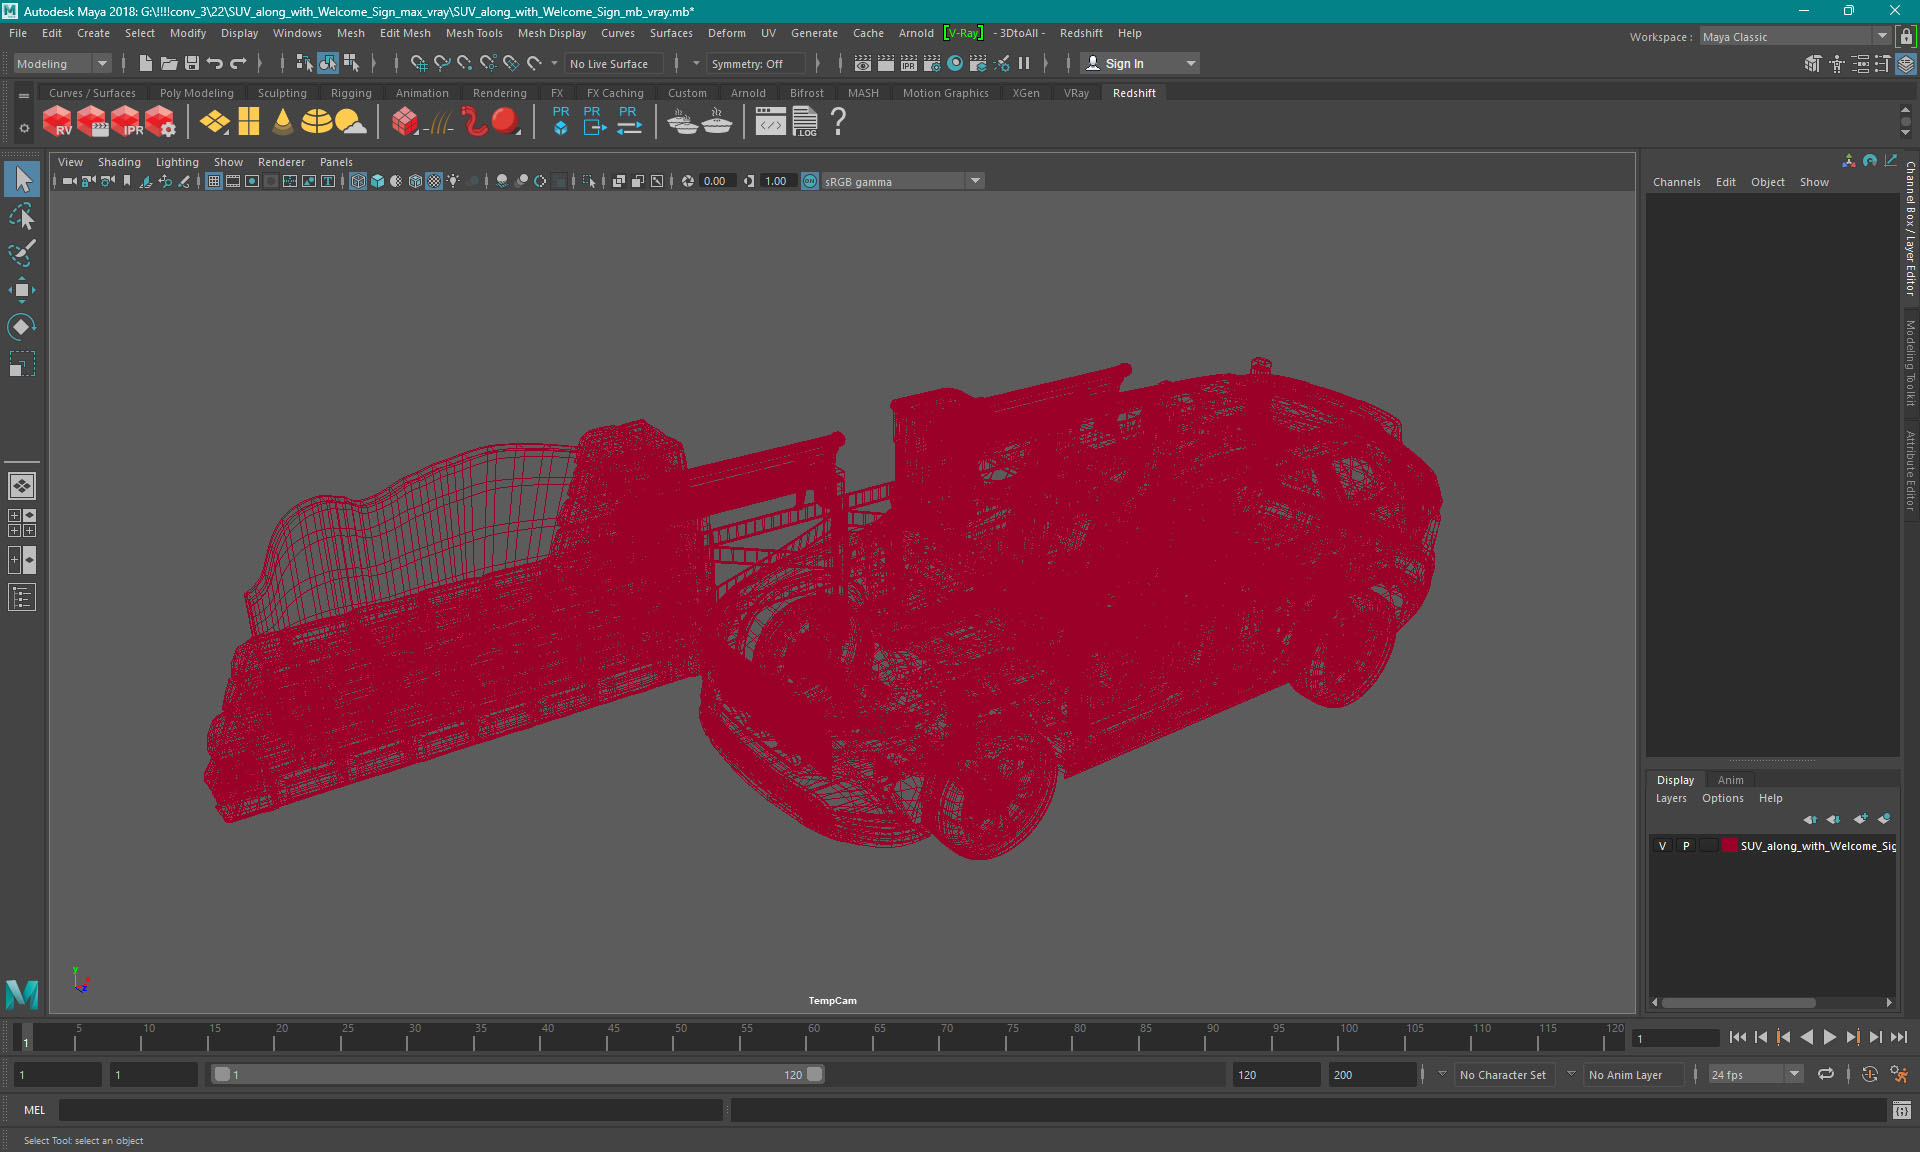
Task: Open the Modeling menu set dropdown
Action: pyautogui.click(x=62, y=63)
